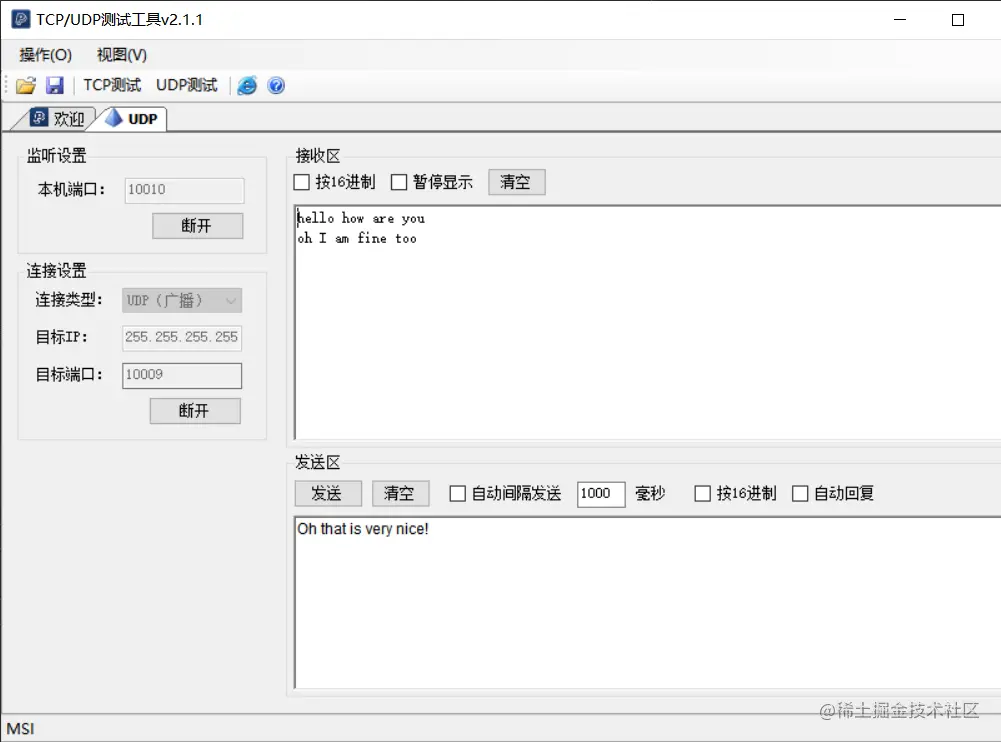Click the 目标IP field
The height and width of the screenshot is (742, 1001).
182,338
